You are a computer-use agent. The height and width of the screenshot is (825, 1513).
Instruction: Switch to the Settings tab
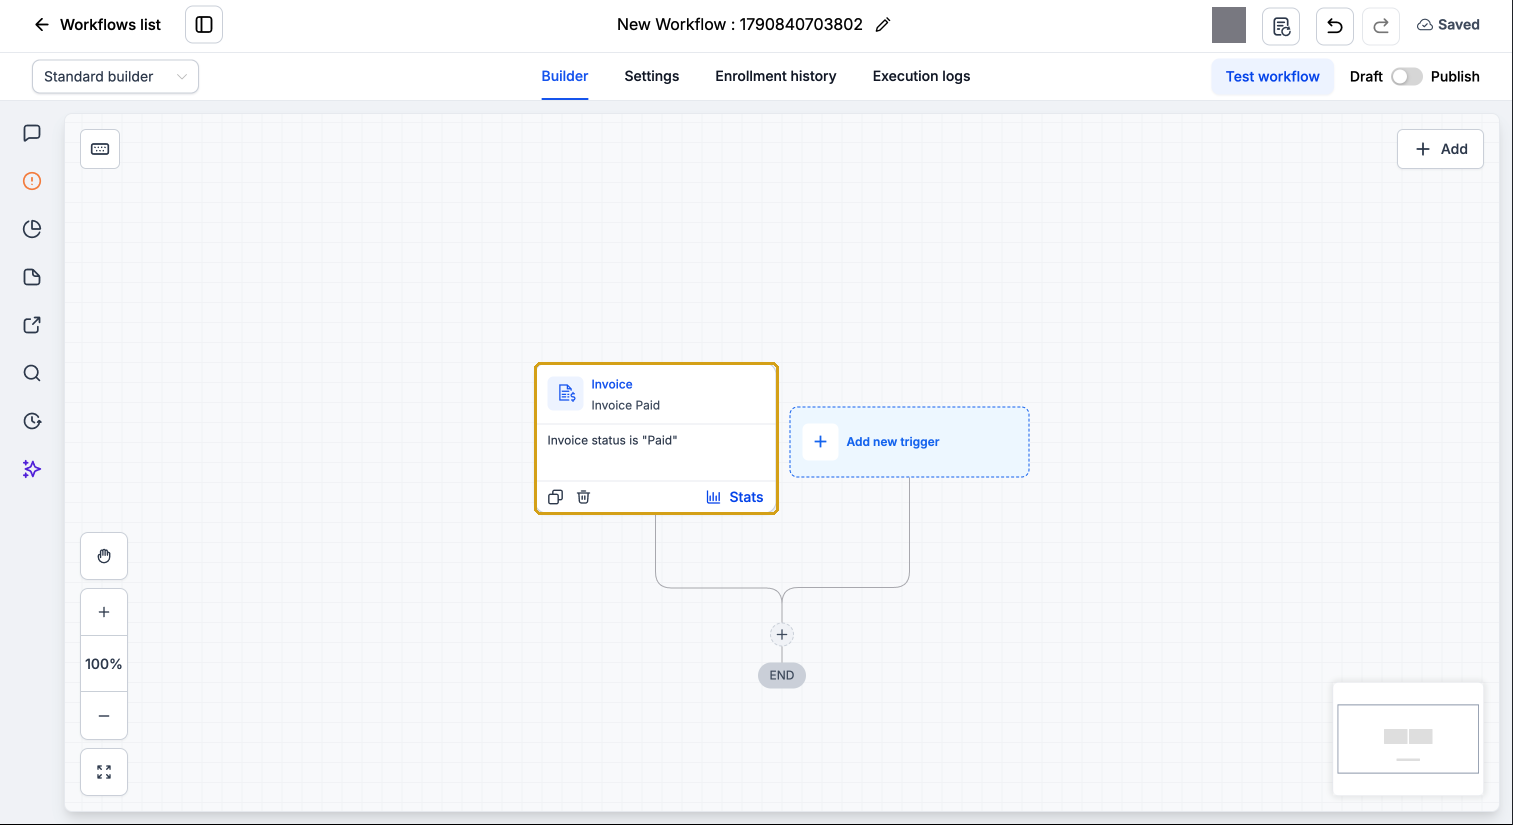(652, 76)
